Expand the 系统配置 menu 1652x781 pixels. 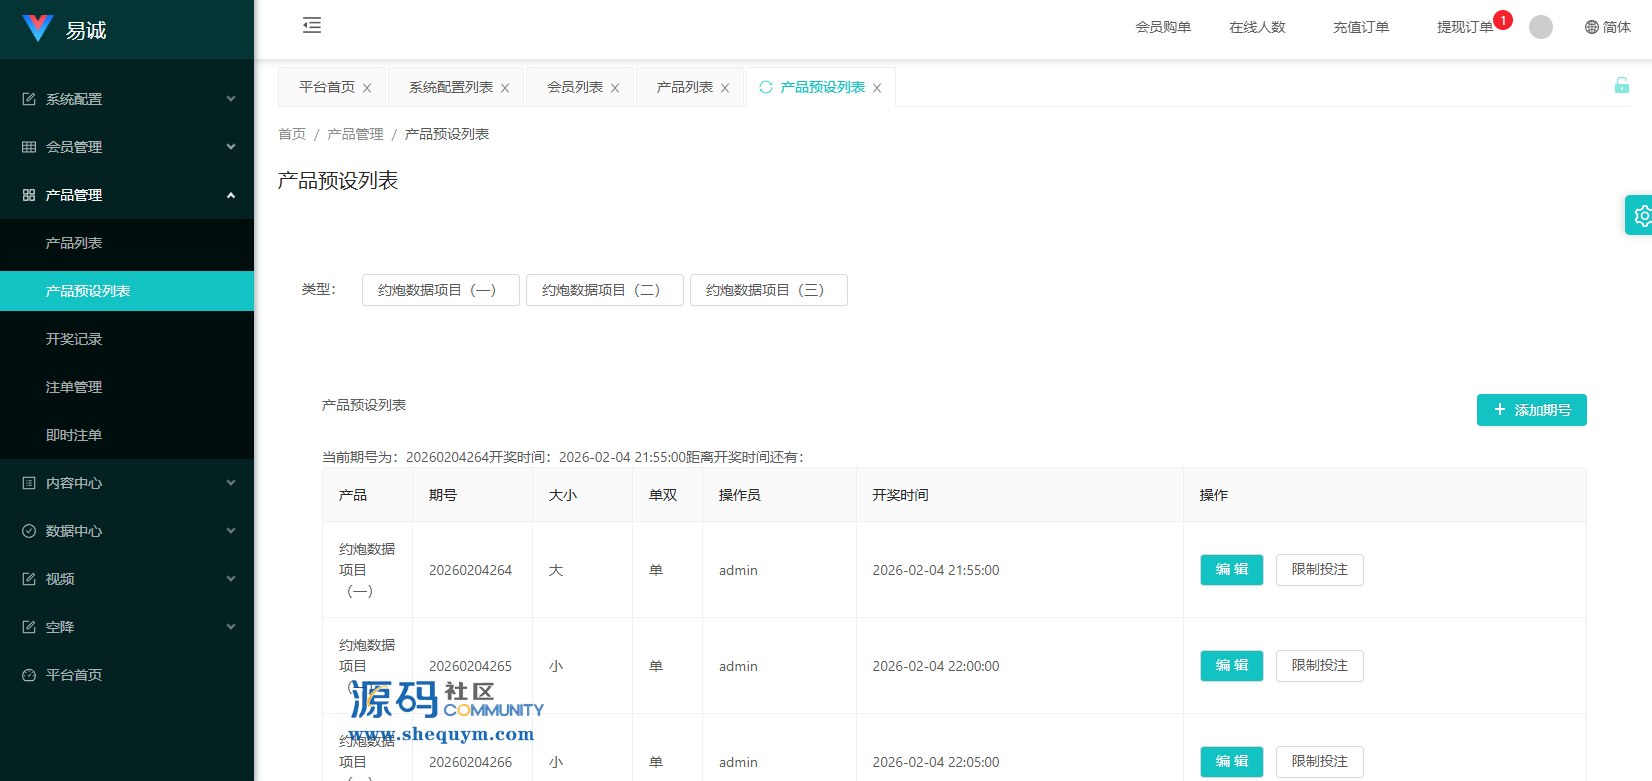click(127, 99)
